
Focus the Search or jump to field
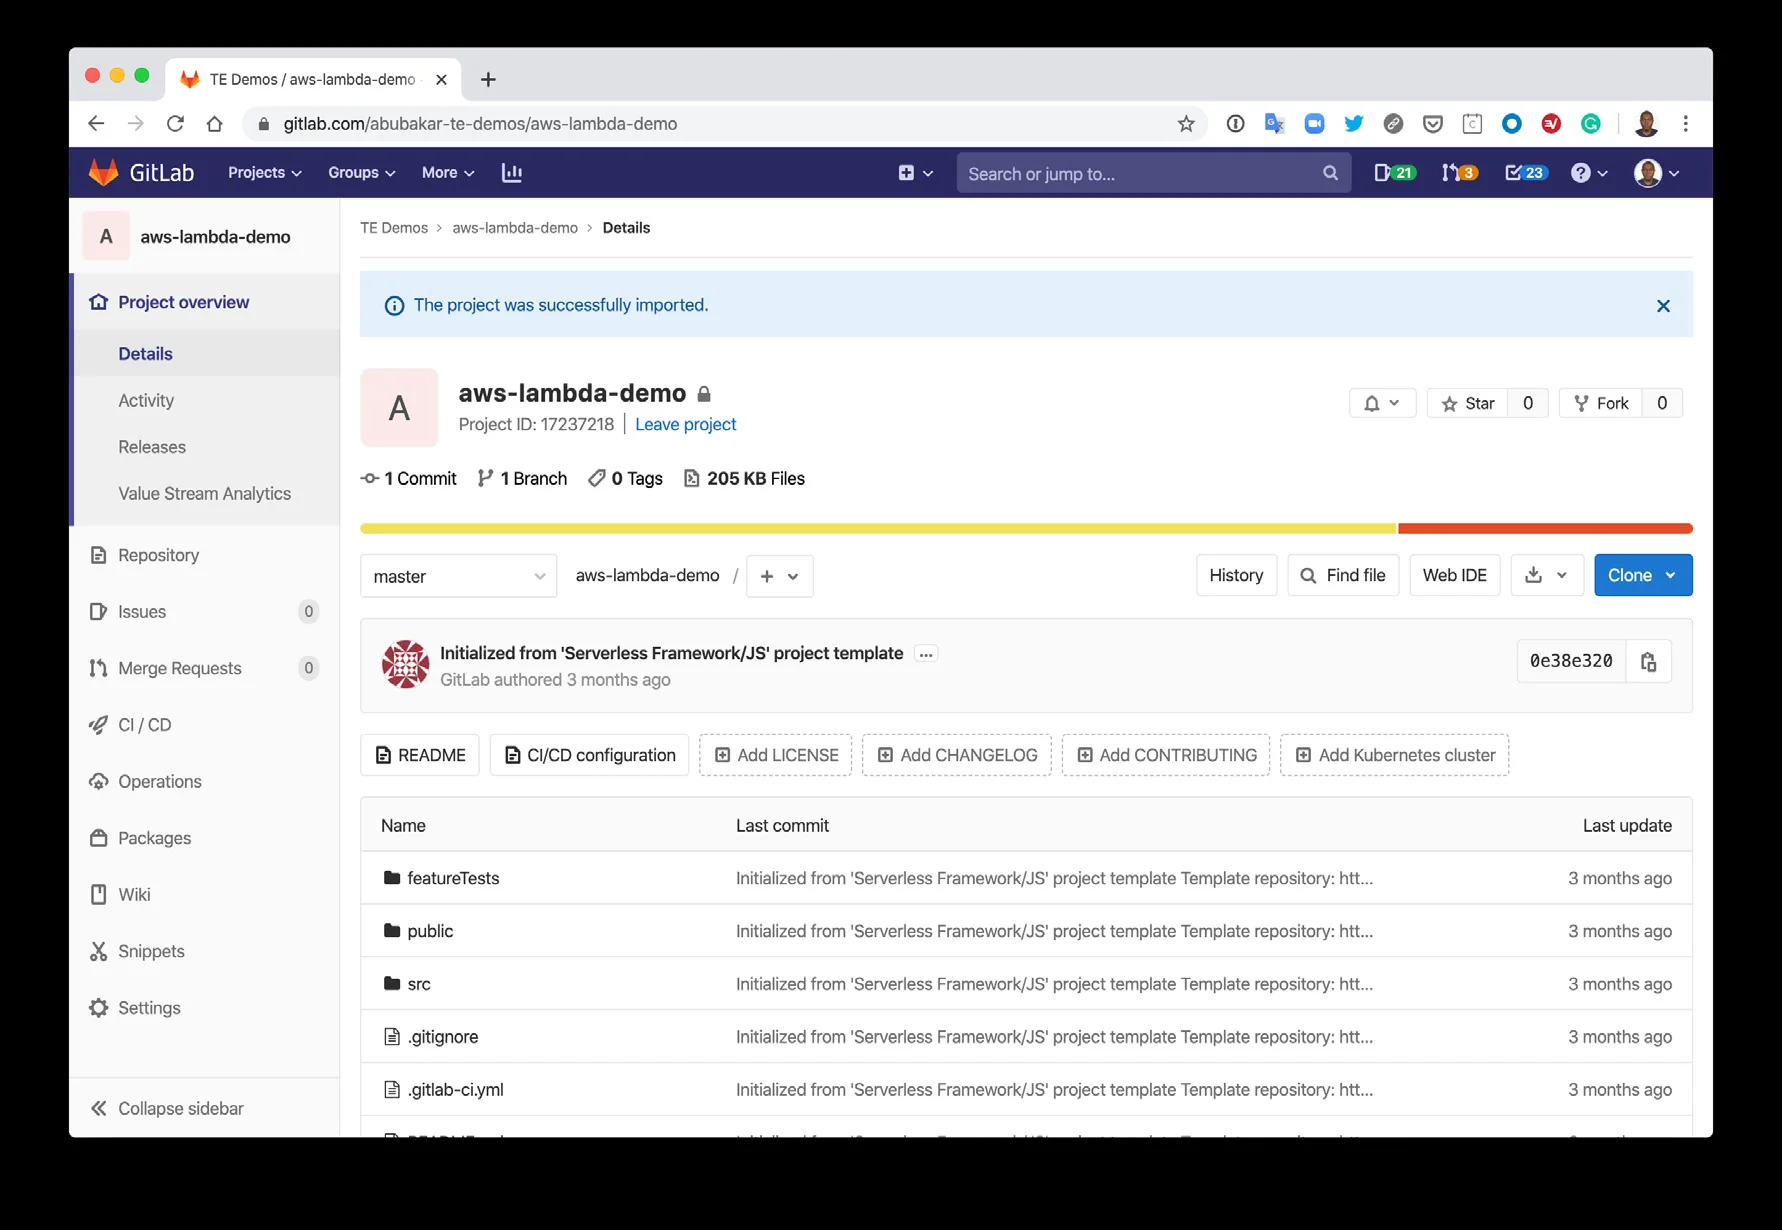click(1140, 173)
